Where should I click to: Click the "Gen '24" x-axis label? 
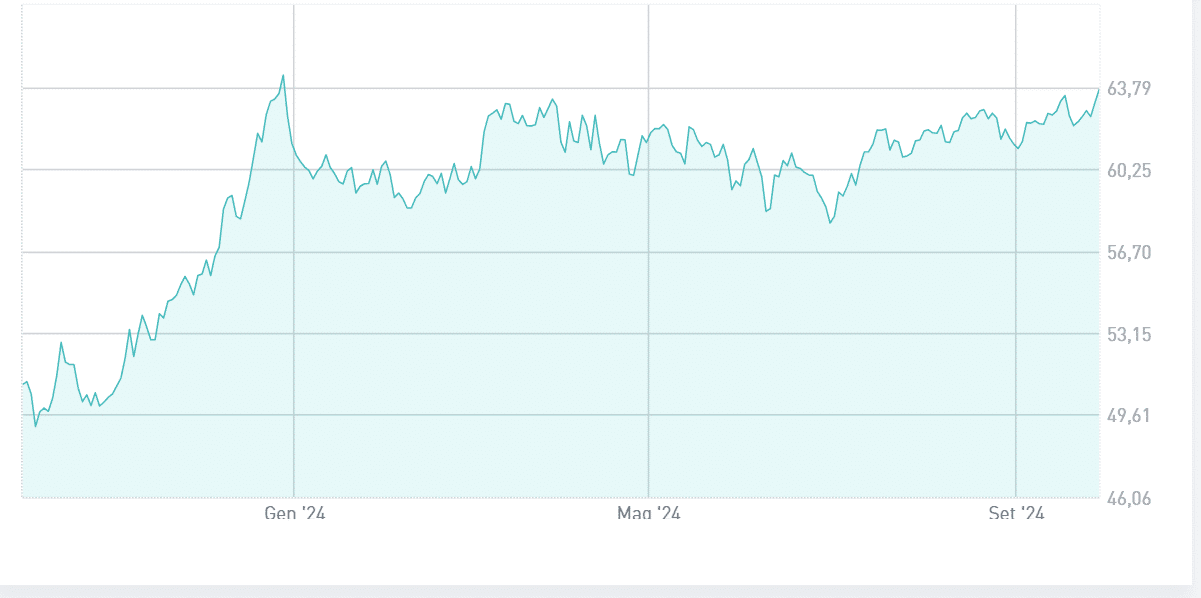294,514
